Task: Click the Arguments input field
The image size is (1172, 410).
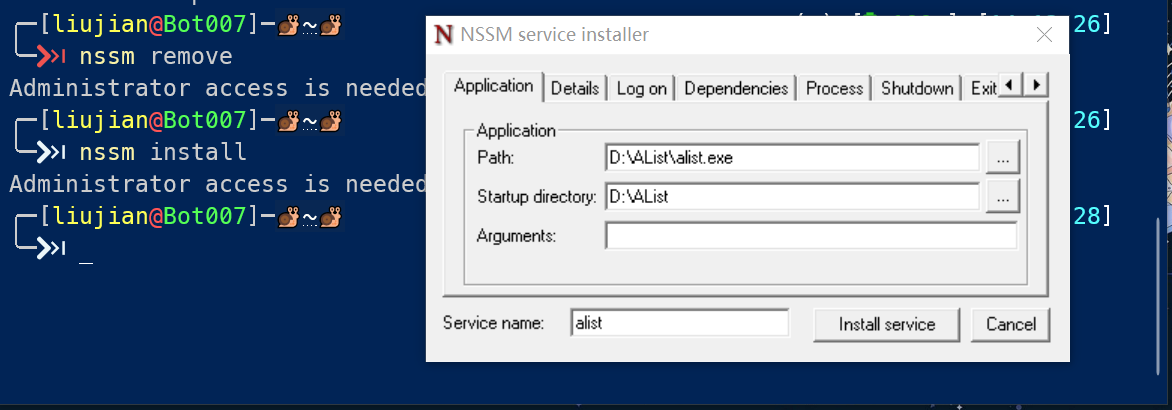Action: [x=811, y=236]
